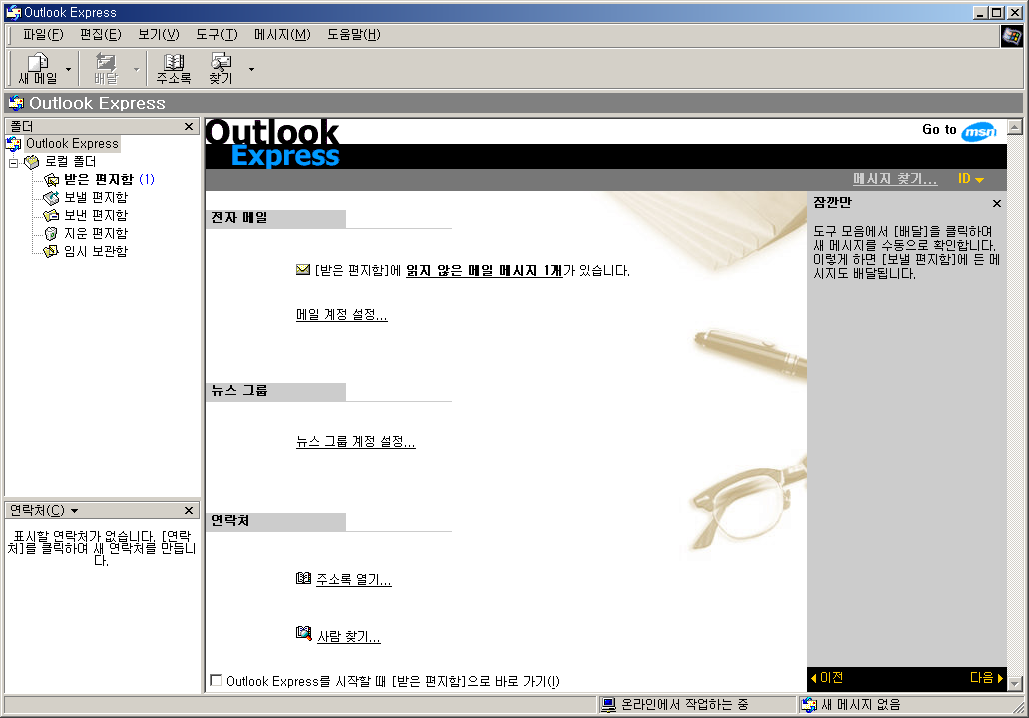Click the Outlook Express tree root icon

pyautogui.click(x=14, y=144)
